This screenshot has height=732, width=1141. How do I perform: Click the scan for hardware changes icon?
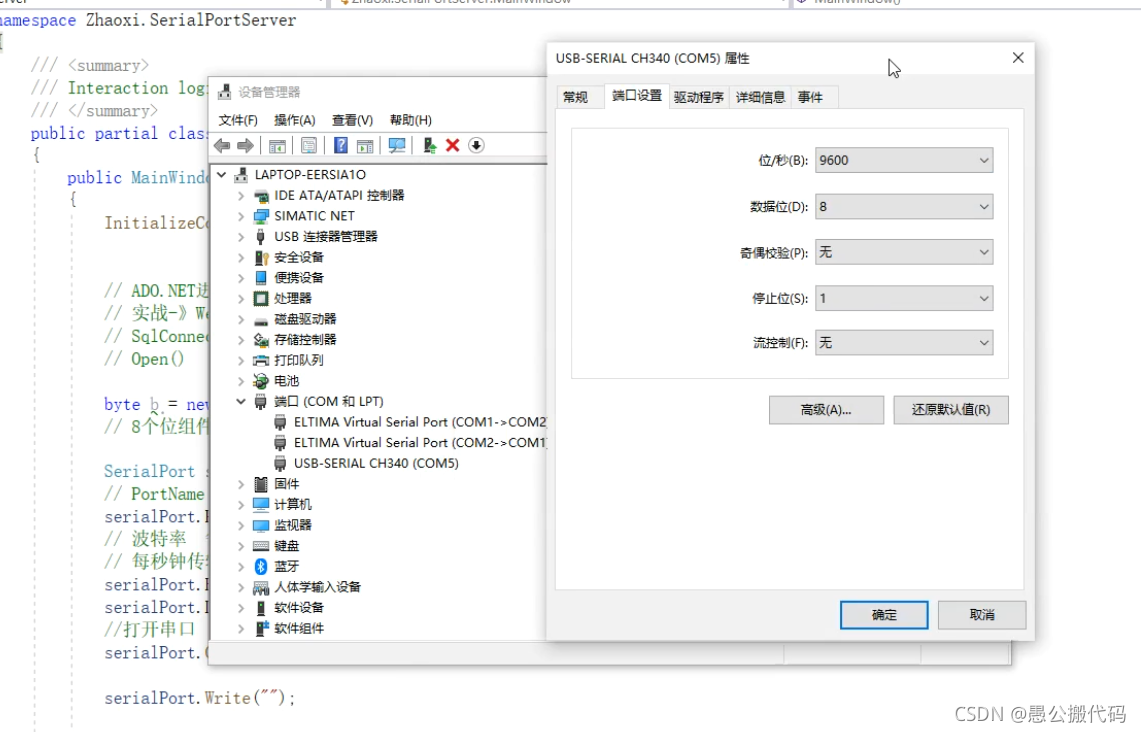tap(397, 146)
